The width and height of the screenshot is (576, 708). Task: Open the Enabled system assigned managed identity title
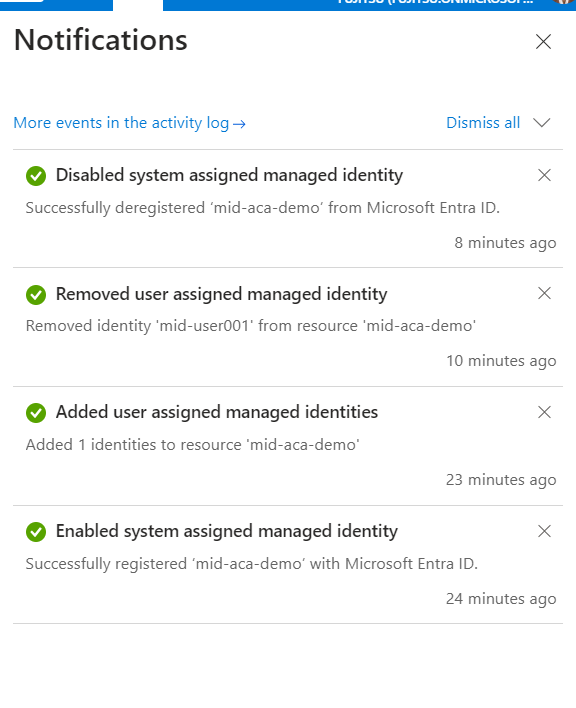pos(227,531)
